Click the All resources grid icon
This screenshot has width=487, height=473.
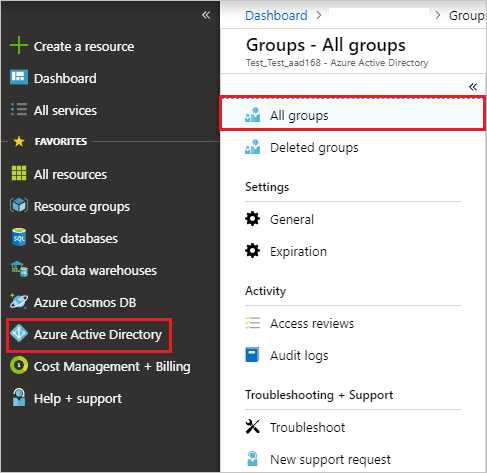coord(19,173)
